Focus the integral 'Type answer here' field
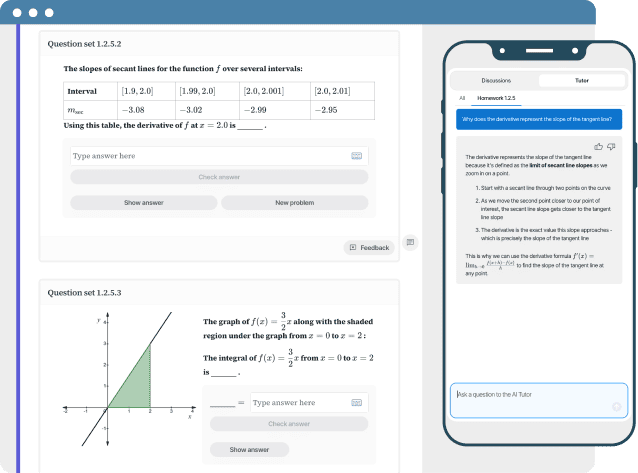This screenshot has height=473, width=638. coord(298,402)
